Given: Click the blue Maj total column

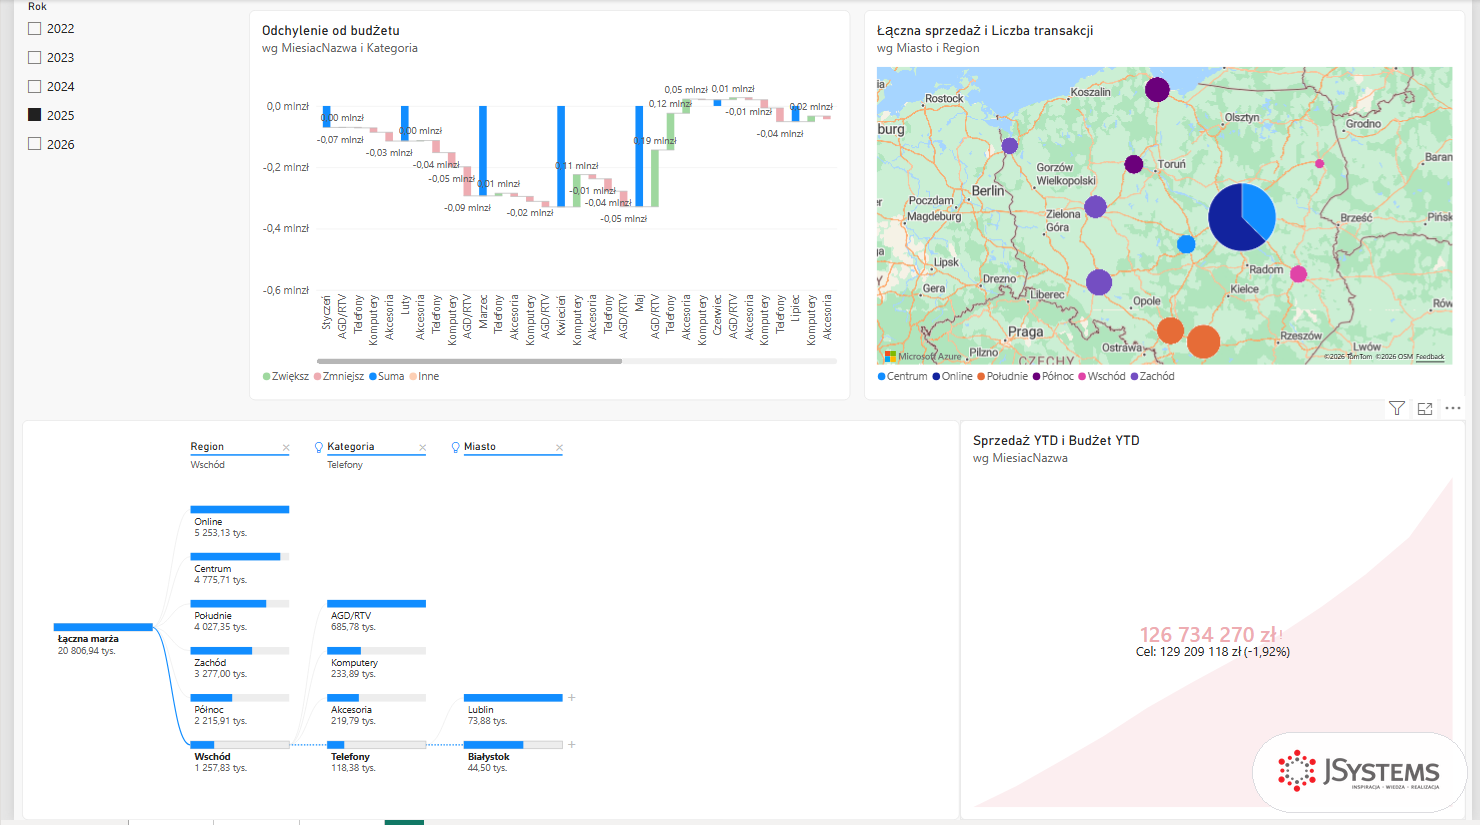Looking at the screenshot, I should (639, 156).
